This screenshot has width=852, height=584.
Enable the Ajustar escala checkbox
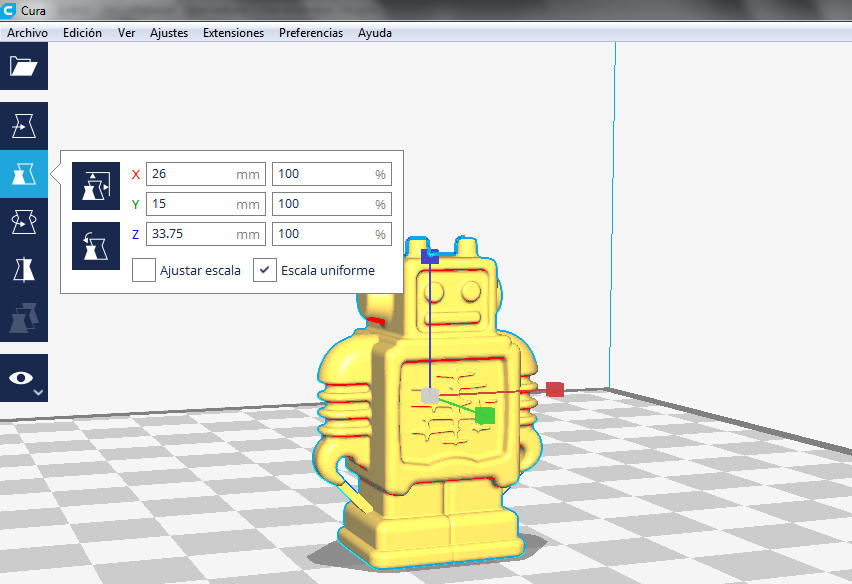[144, 270]
